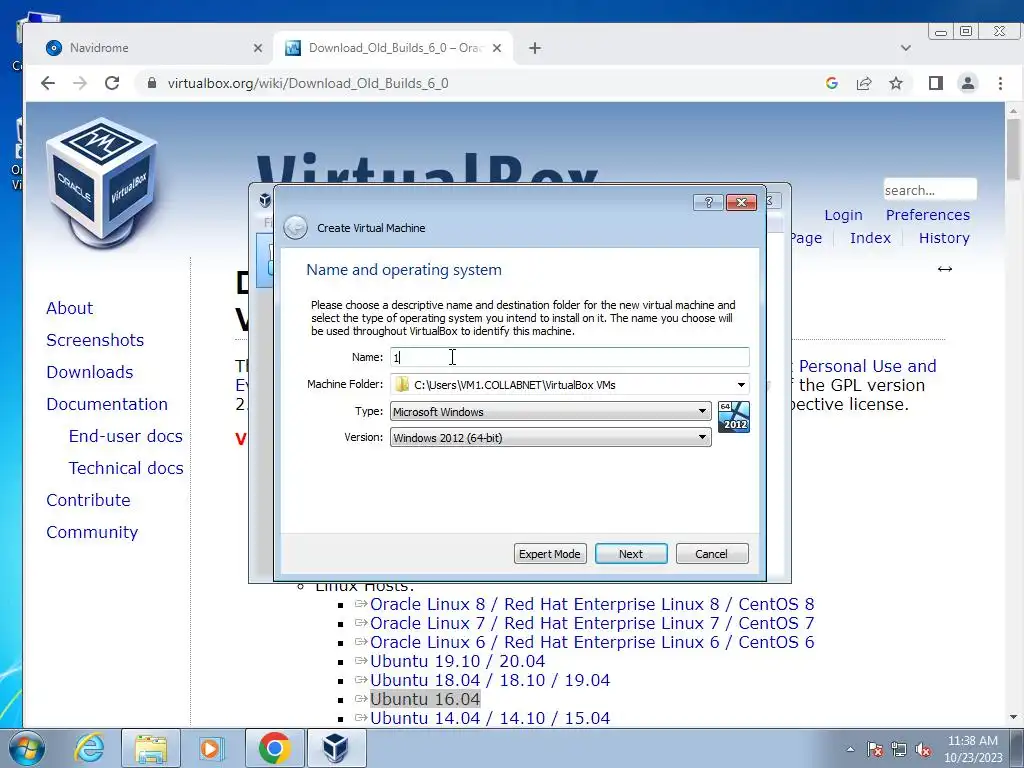Click the clock showing 11:38 AM

(x=972, y=741)
